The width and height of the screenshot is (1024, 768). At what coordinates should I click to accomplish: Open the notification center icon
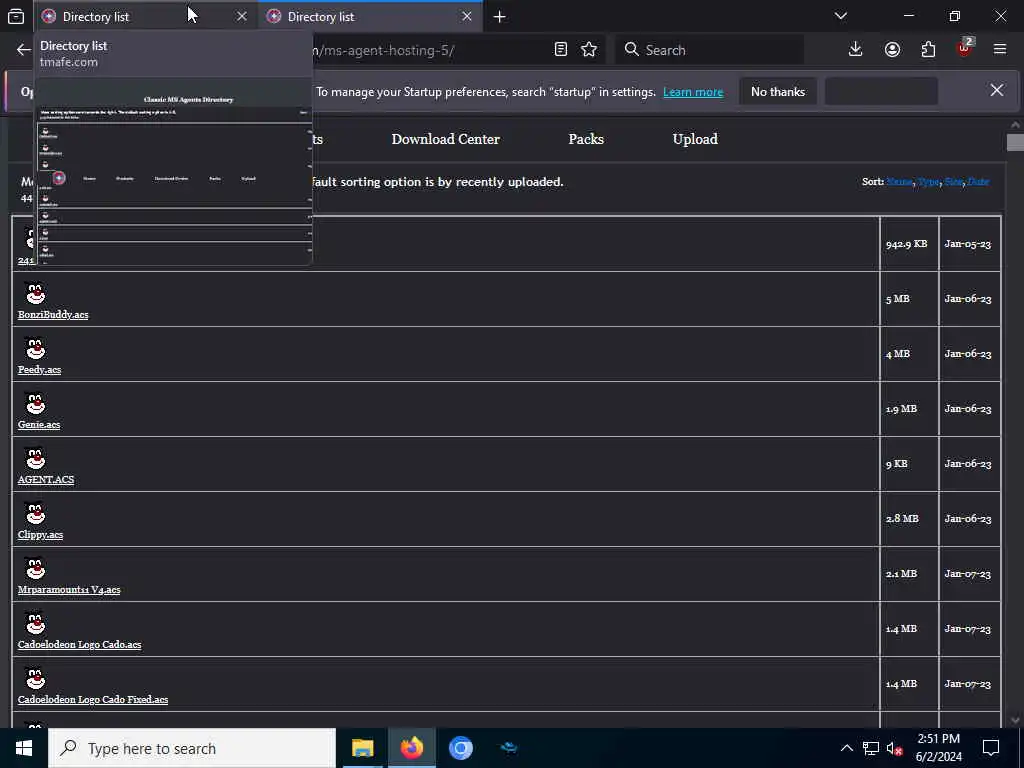(x=991, y=748)
